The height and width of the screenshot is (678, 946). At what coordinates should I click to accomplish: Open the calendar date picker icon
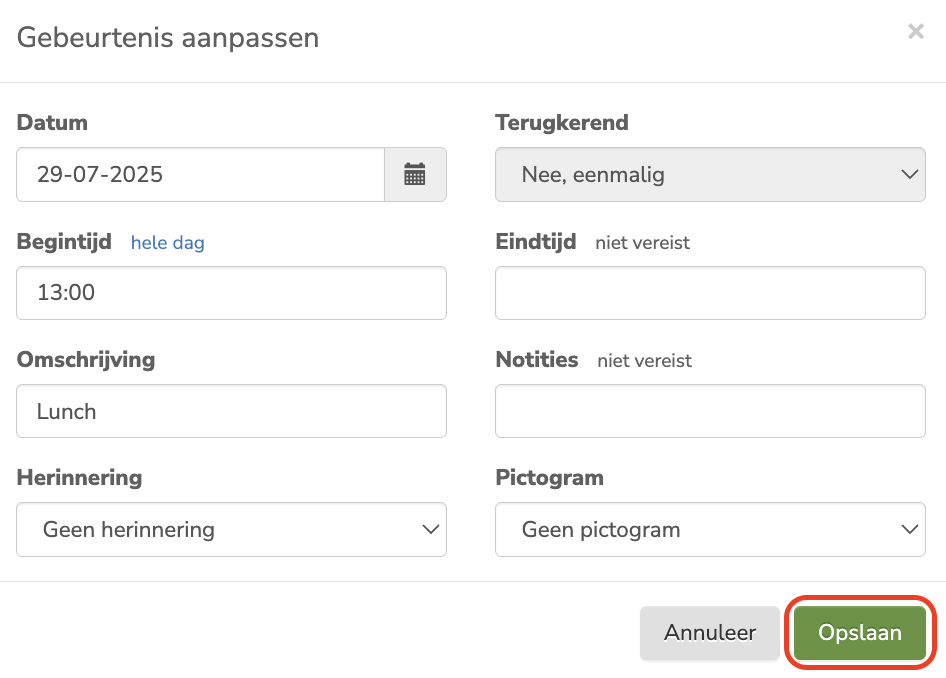click(x=415, y=174)
